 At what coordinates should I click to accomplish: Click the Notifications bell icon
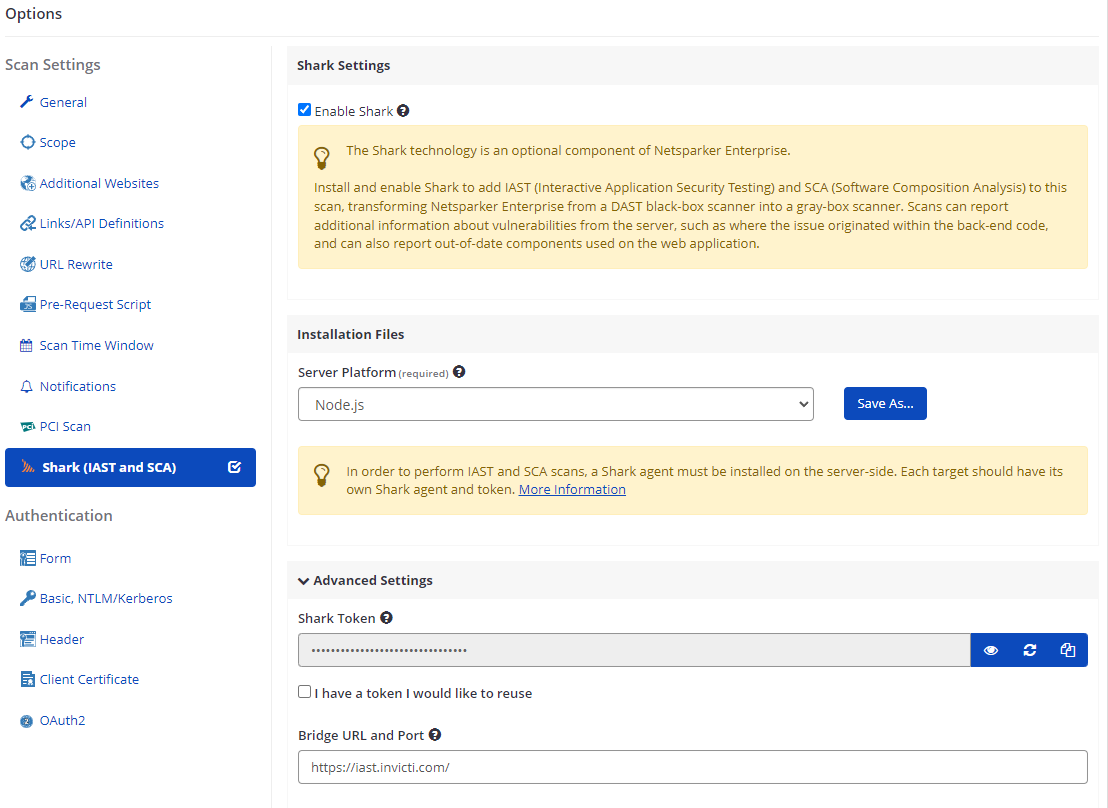(x=27, y=387)
